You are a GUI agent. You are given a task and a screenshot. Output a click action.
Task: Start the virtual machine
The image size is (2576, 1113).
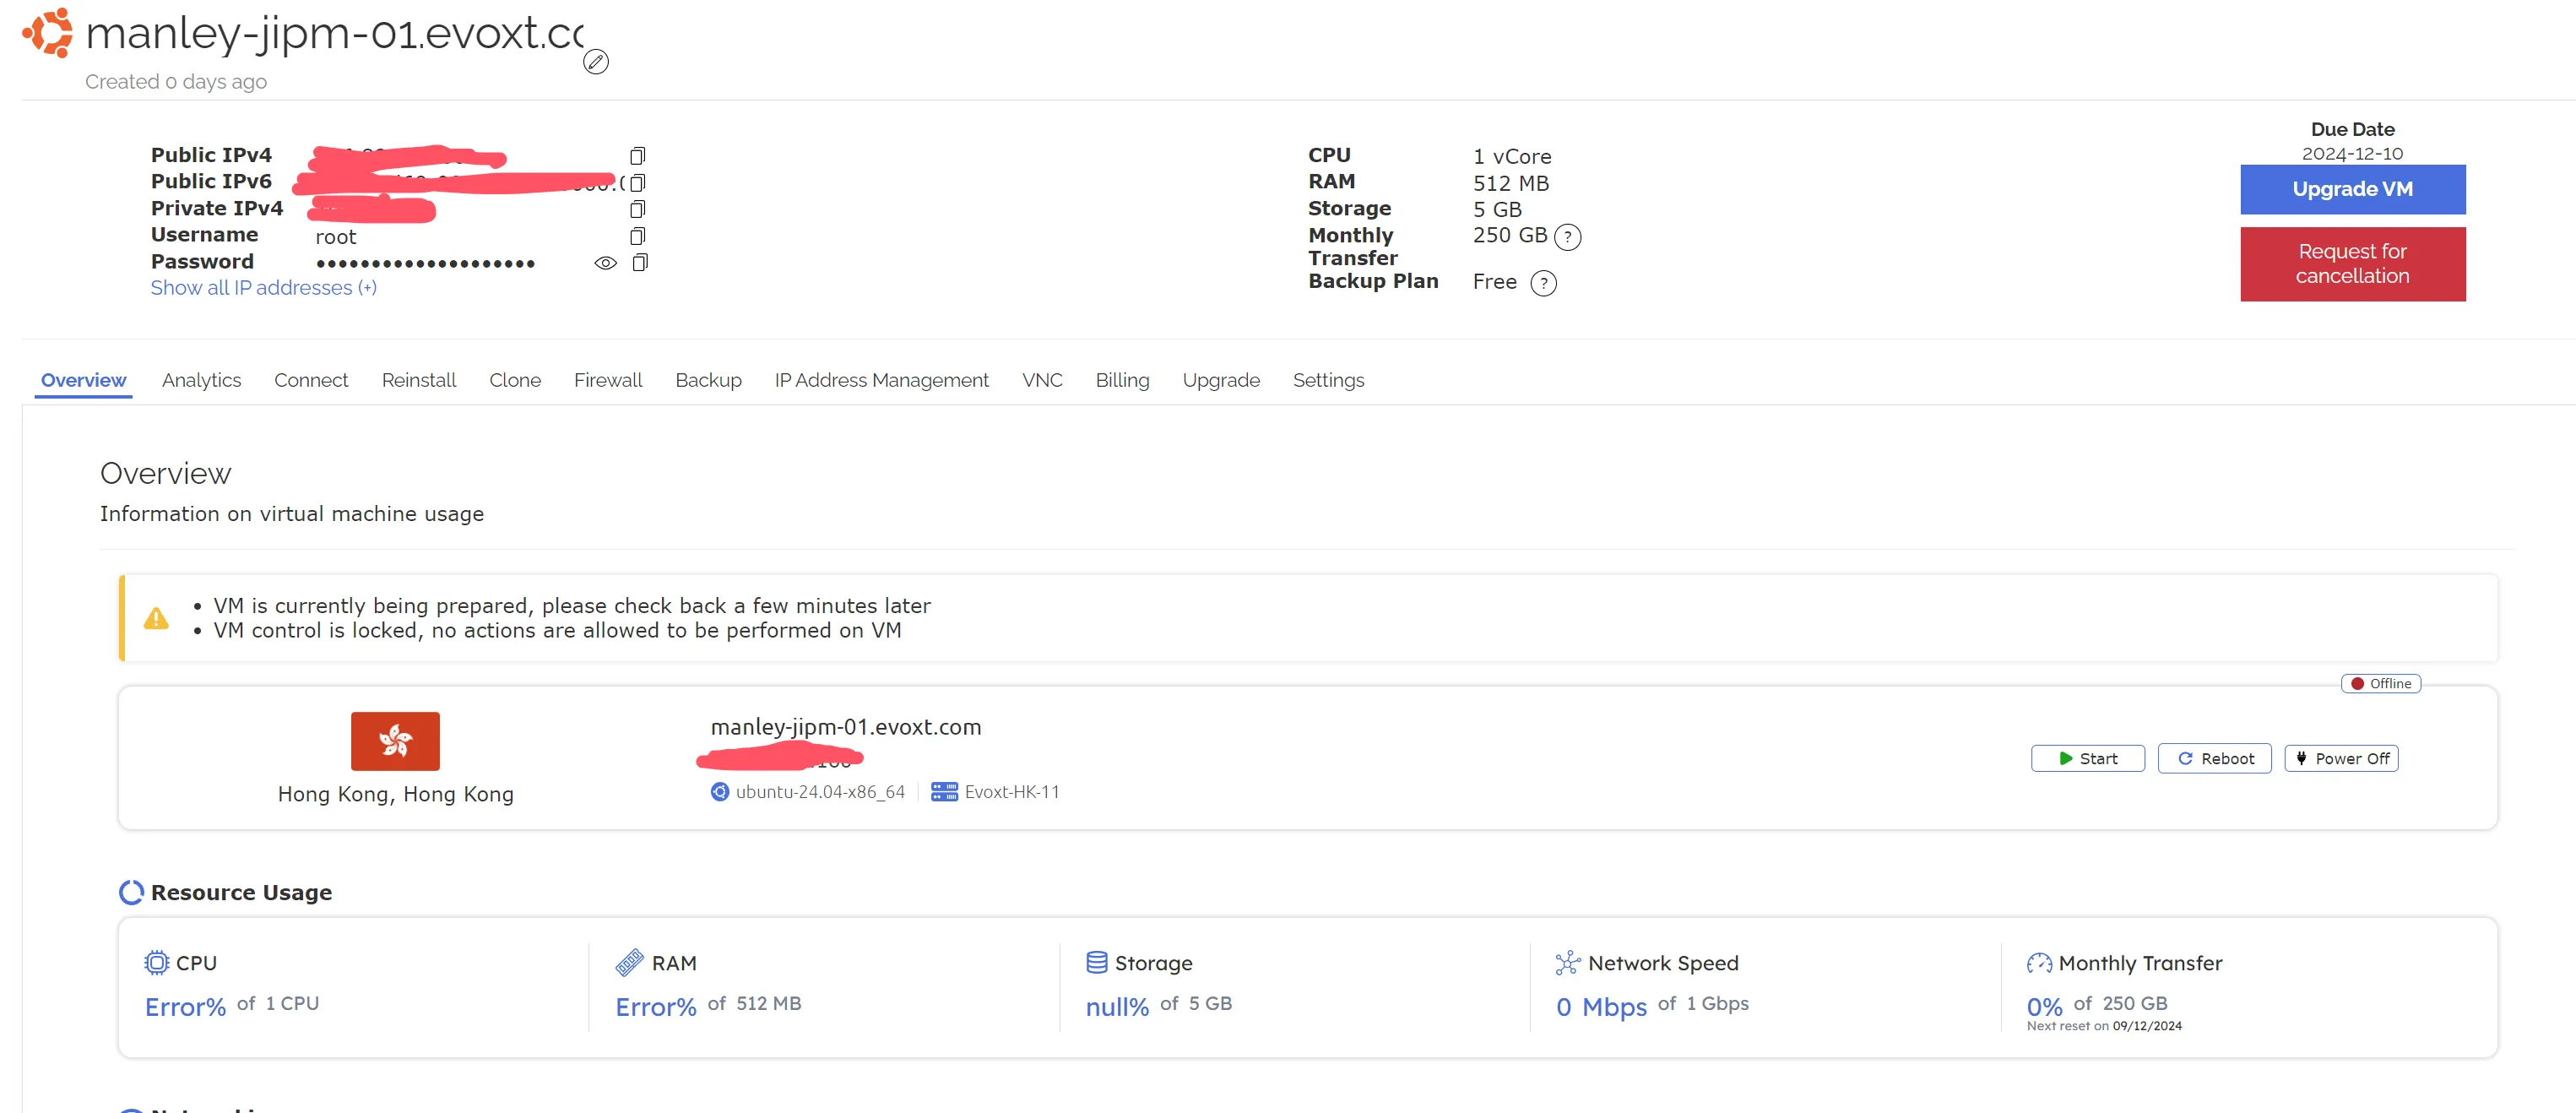(2087, 759)
